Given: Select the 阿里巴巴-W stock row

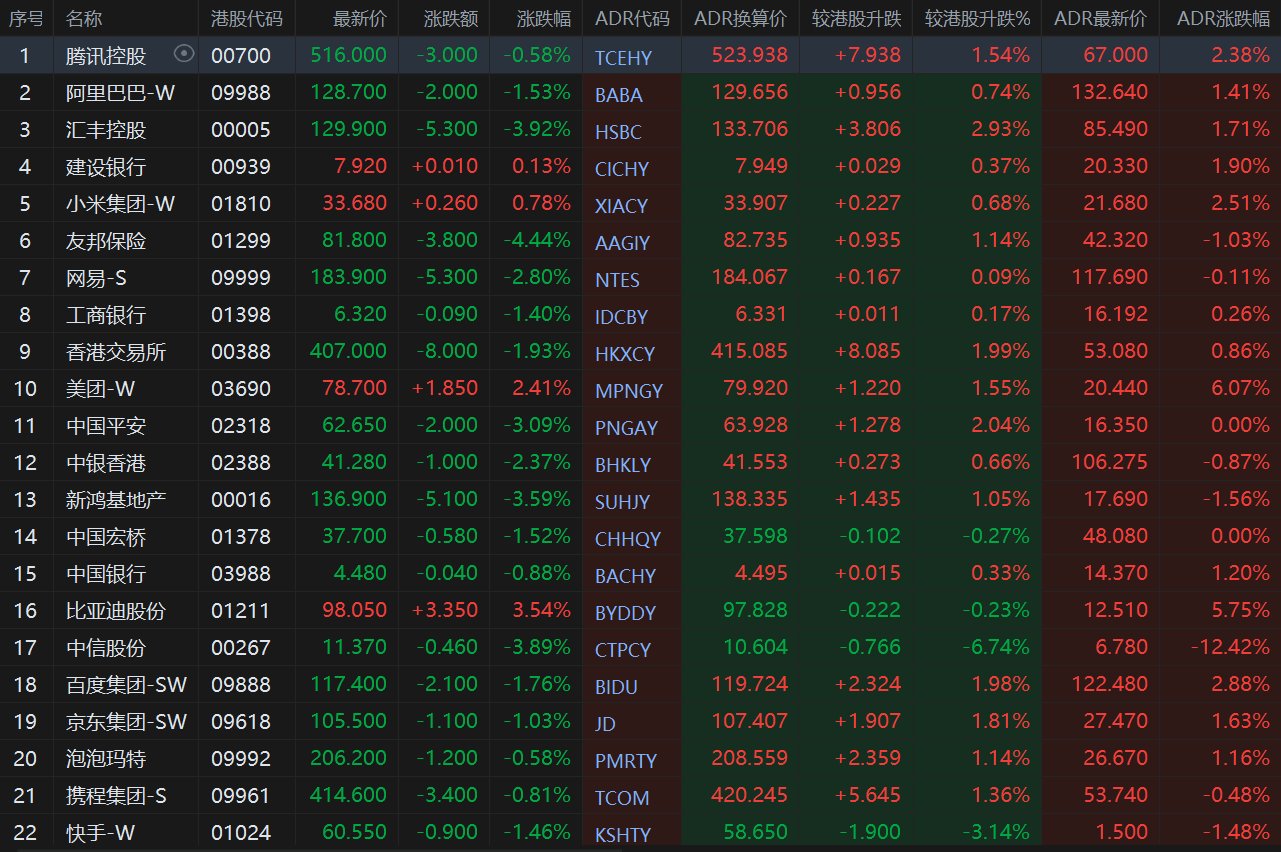Looking at the screenshot, I should click(120, 93).
